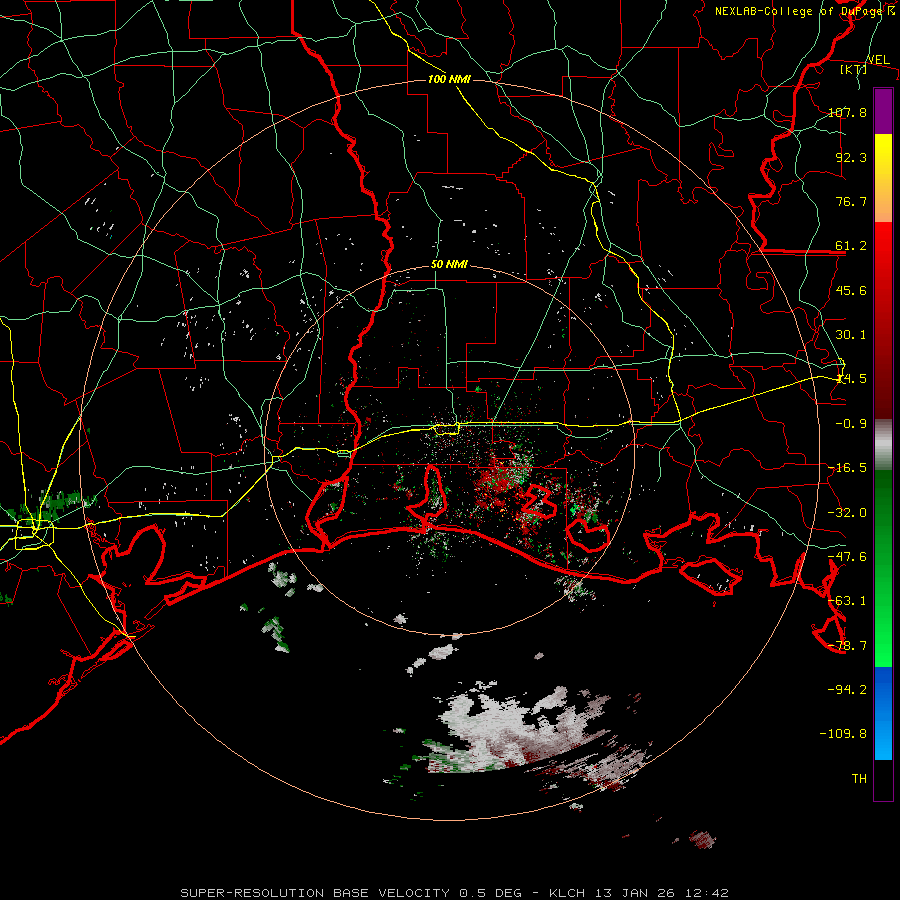This screenshot has width=900, height=900.
Task: Select the 76.7 velocity scale value
Action: [851, 201]
